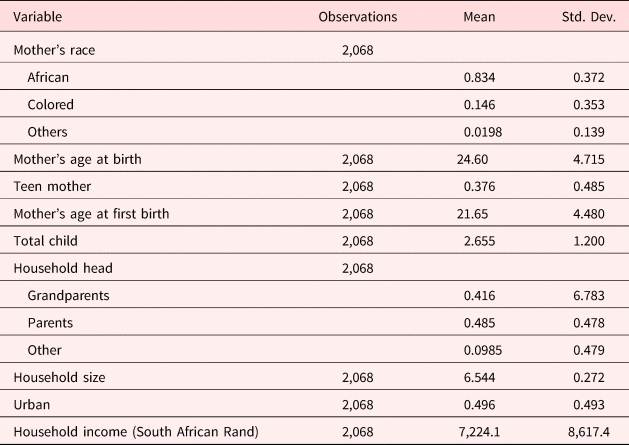The image size is (629, 445).
Task: Select the Others mean value 0.0198
Action: tap(476, 131)
